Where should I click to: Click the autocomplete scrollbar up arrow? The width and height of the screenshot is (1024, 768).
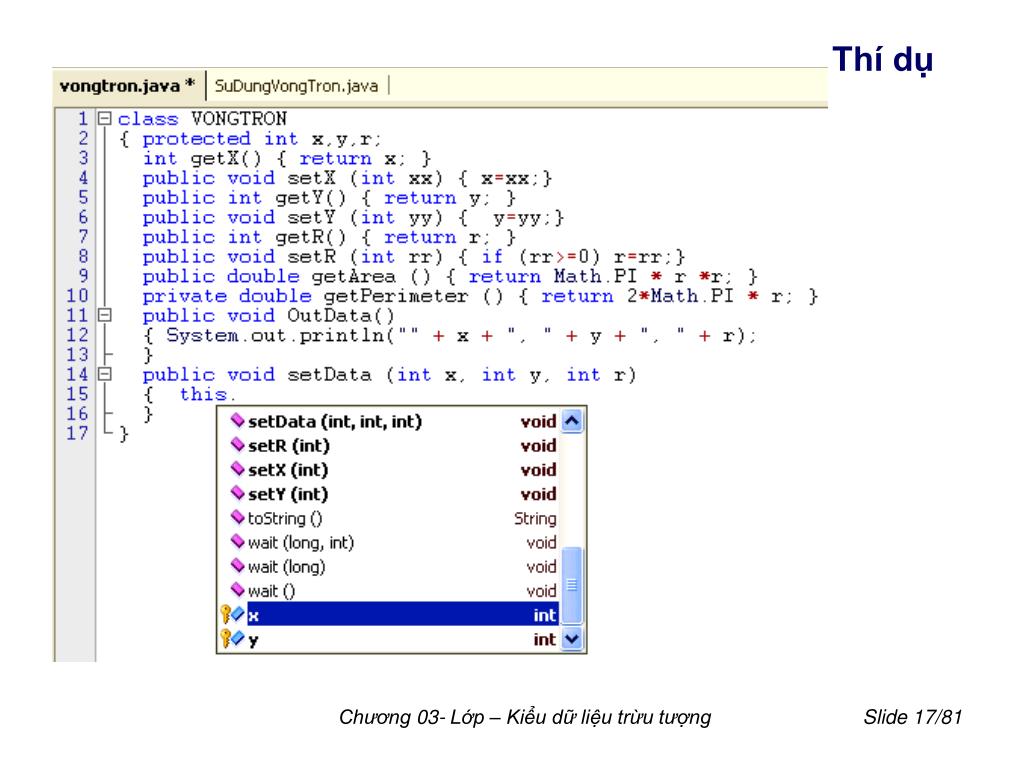571,421
